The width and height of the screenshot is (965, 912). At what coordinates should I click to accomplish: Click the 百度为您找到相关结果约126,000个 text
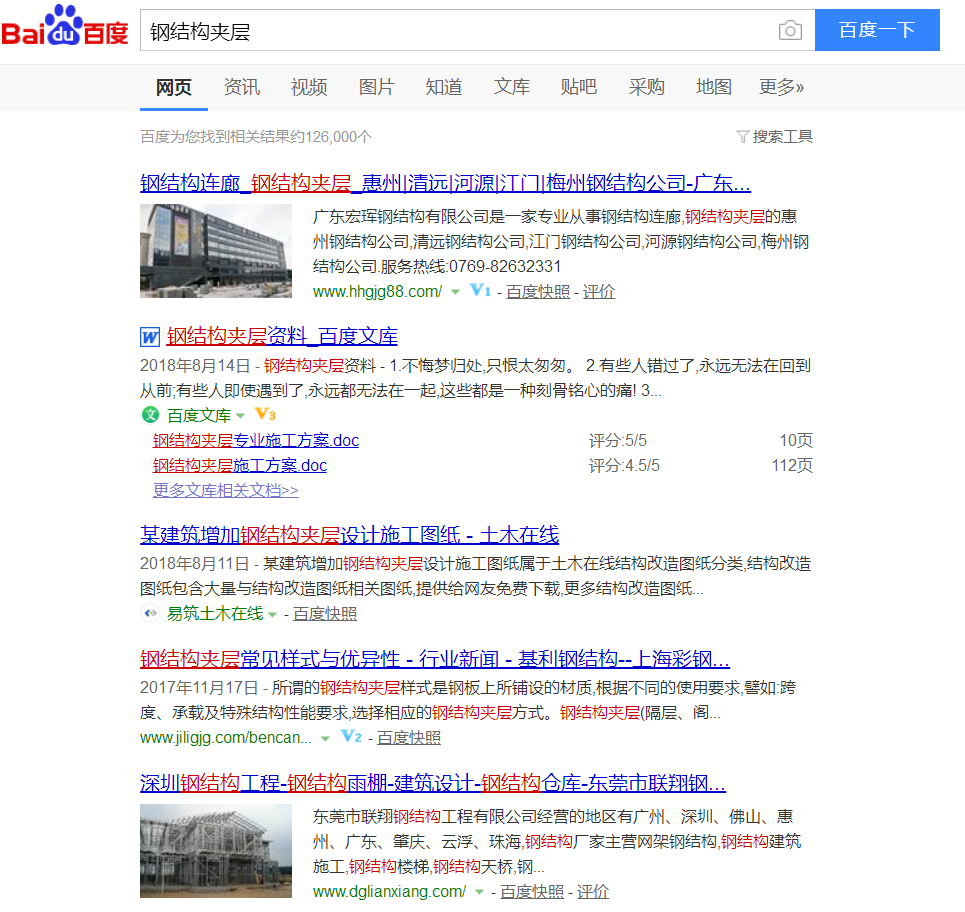256,137
